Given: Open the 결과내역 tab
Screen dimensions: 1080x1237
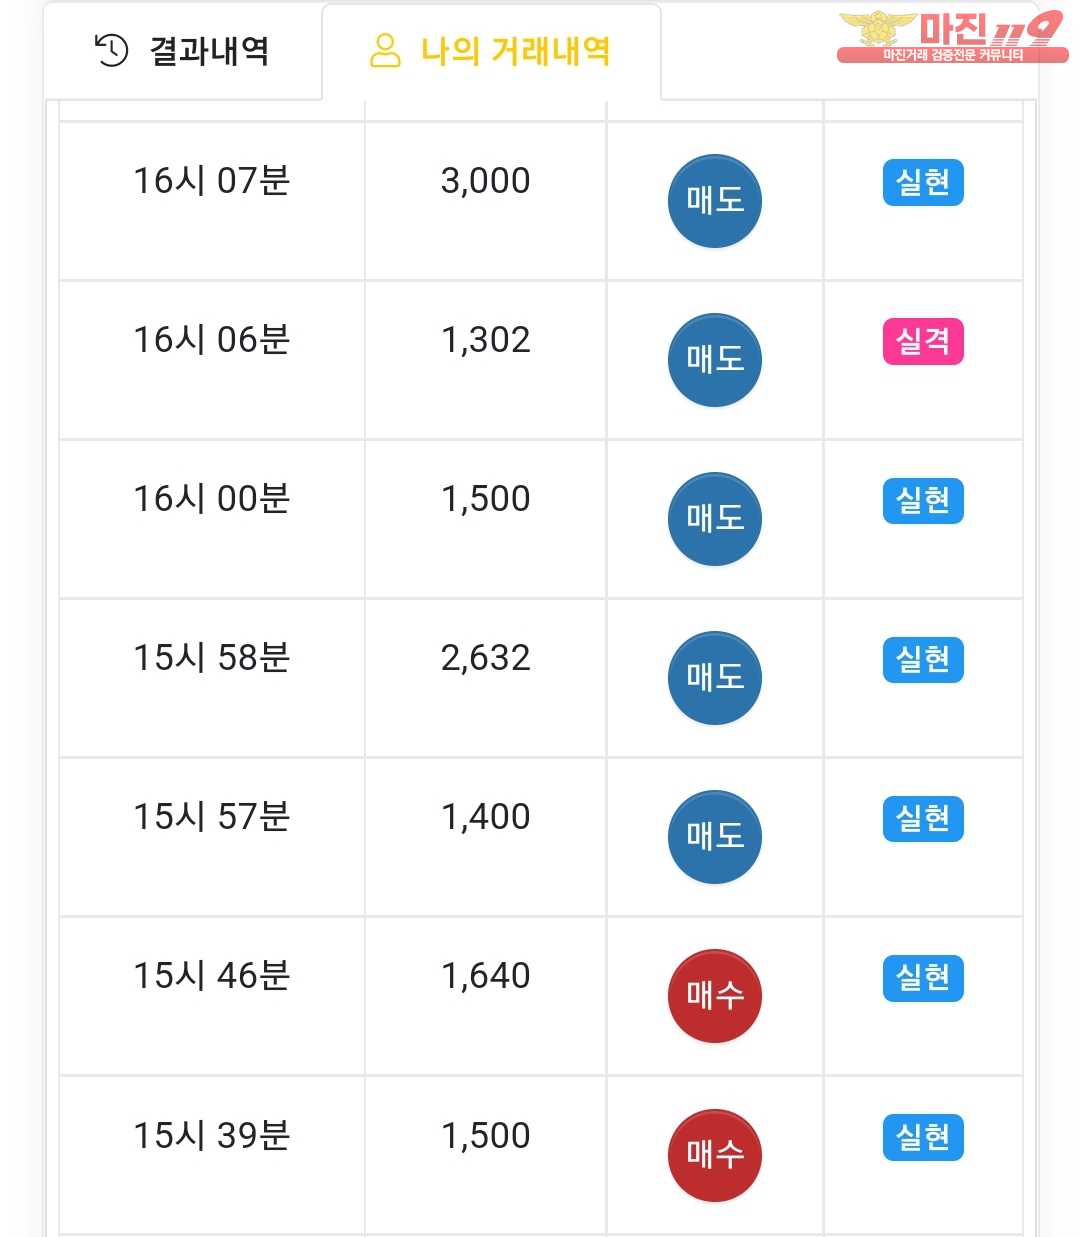Looking at the screenshot, I should 183,51.
